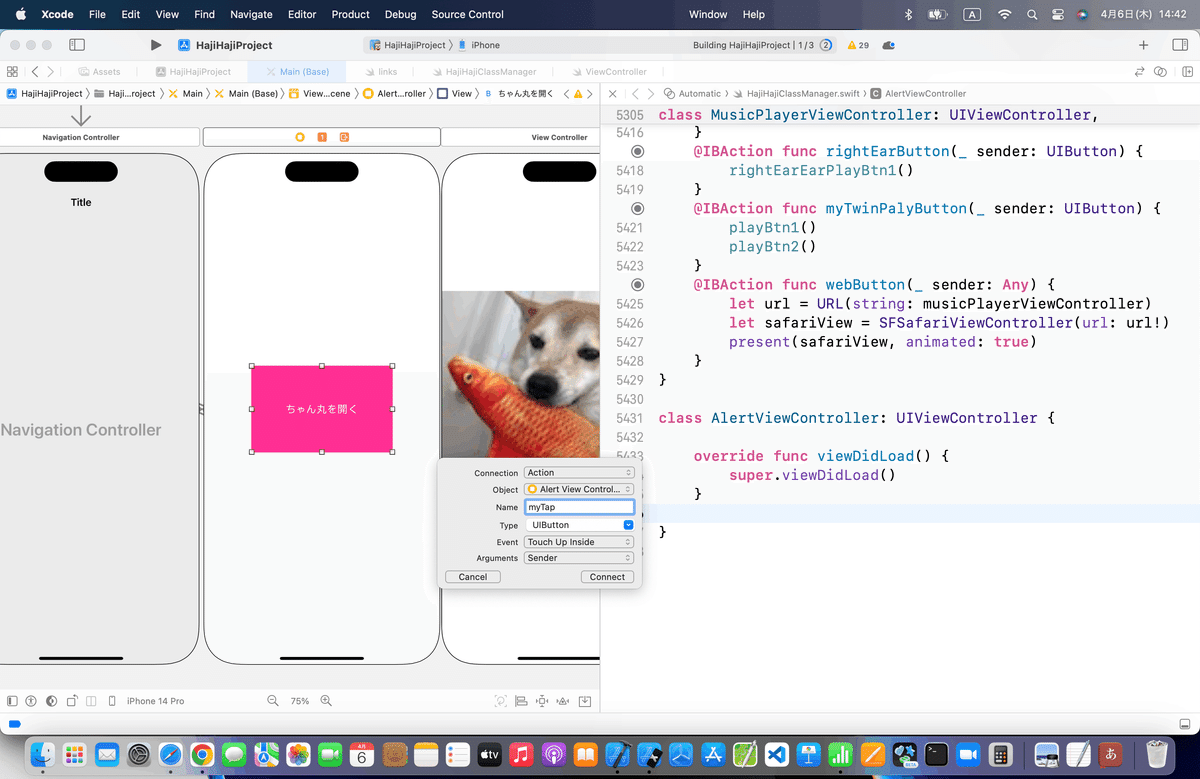Screen dimensions: 1200x779
Task: Click the Name field containing myTap
Action: pos(579,507)
